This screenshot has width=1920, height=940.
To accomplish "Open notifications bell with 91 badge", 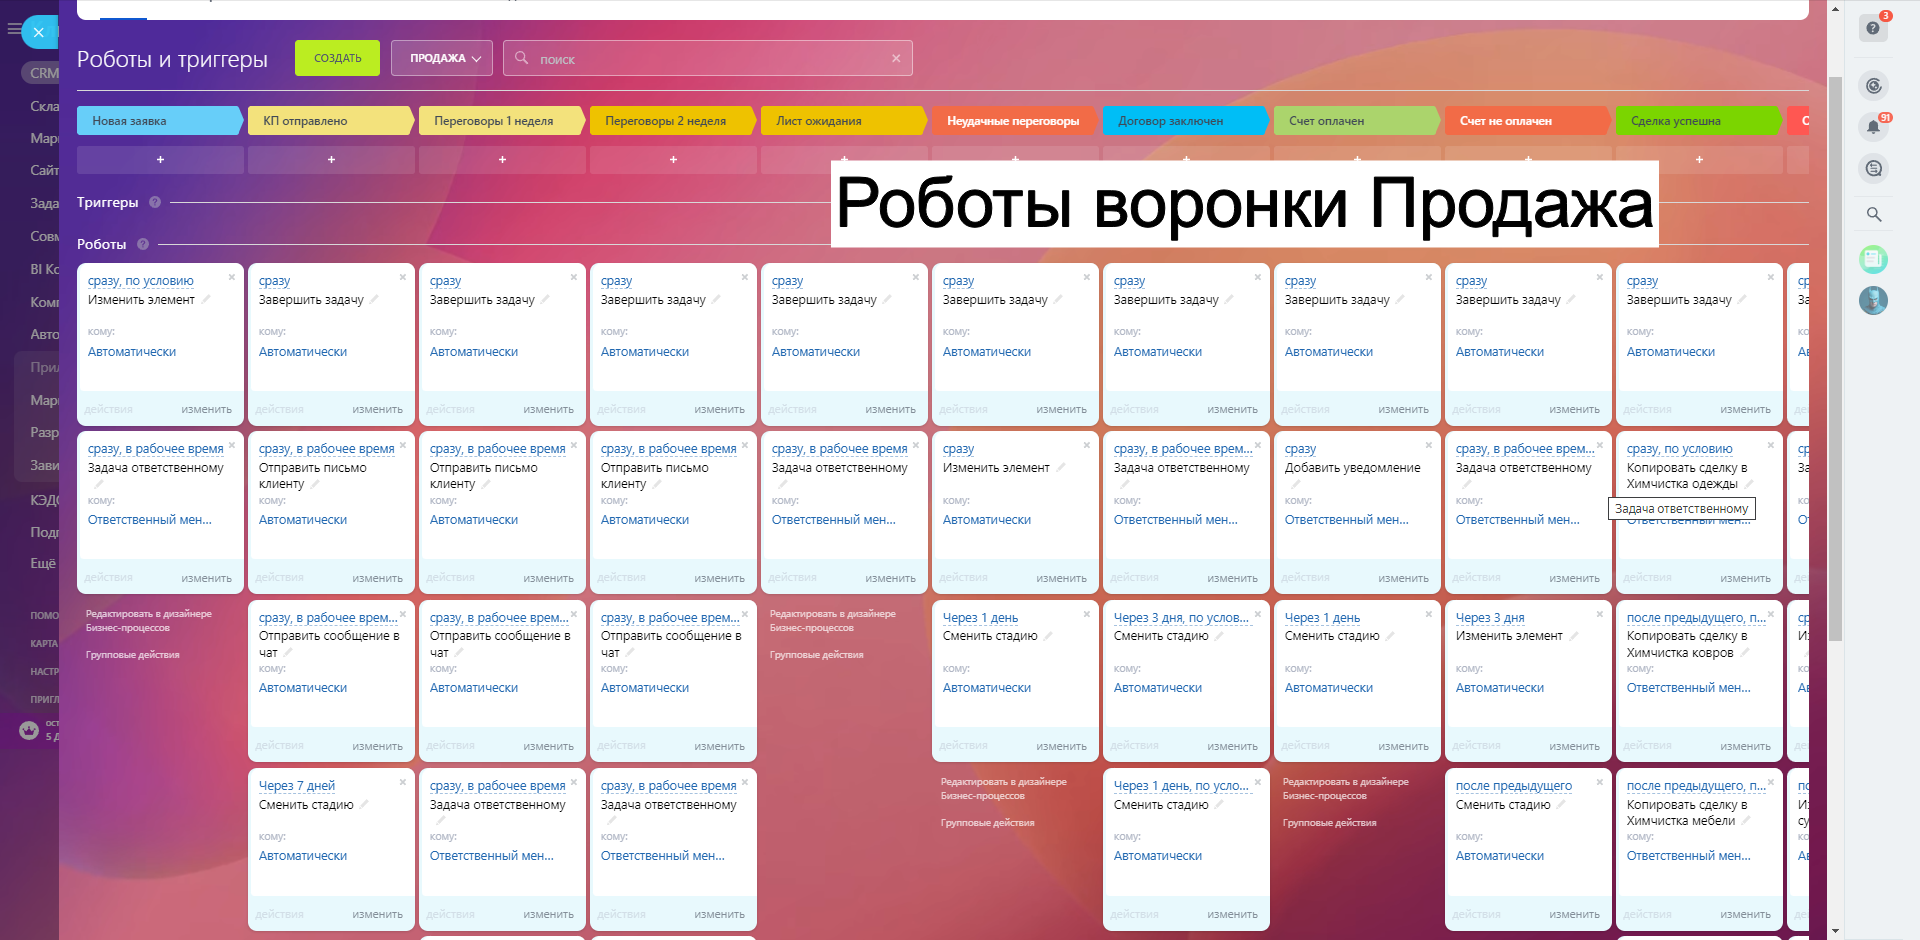I will pos(1873,127).
